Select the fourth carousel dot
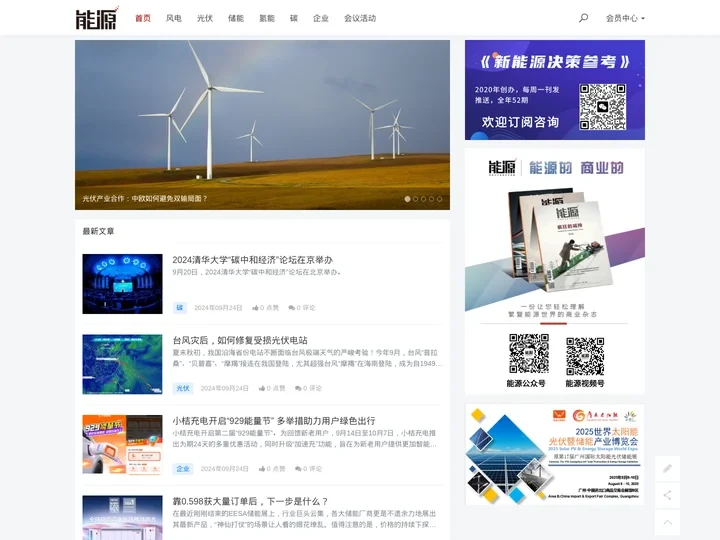Image resolution: width=720 pixels, height=540 pixels. tap(431, 199)
